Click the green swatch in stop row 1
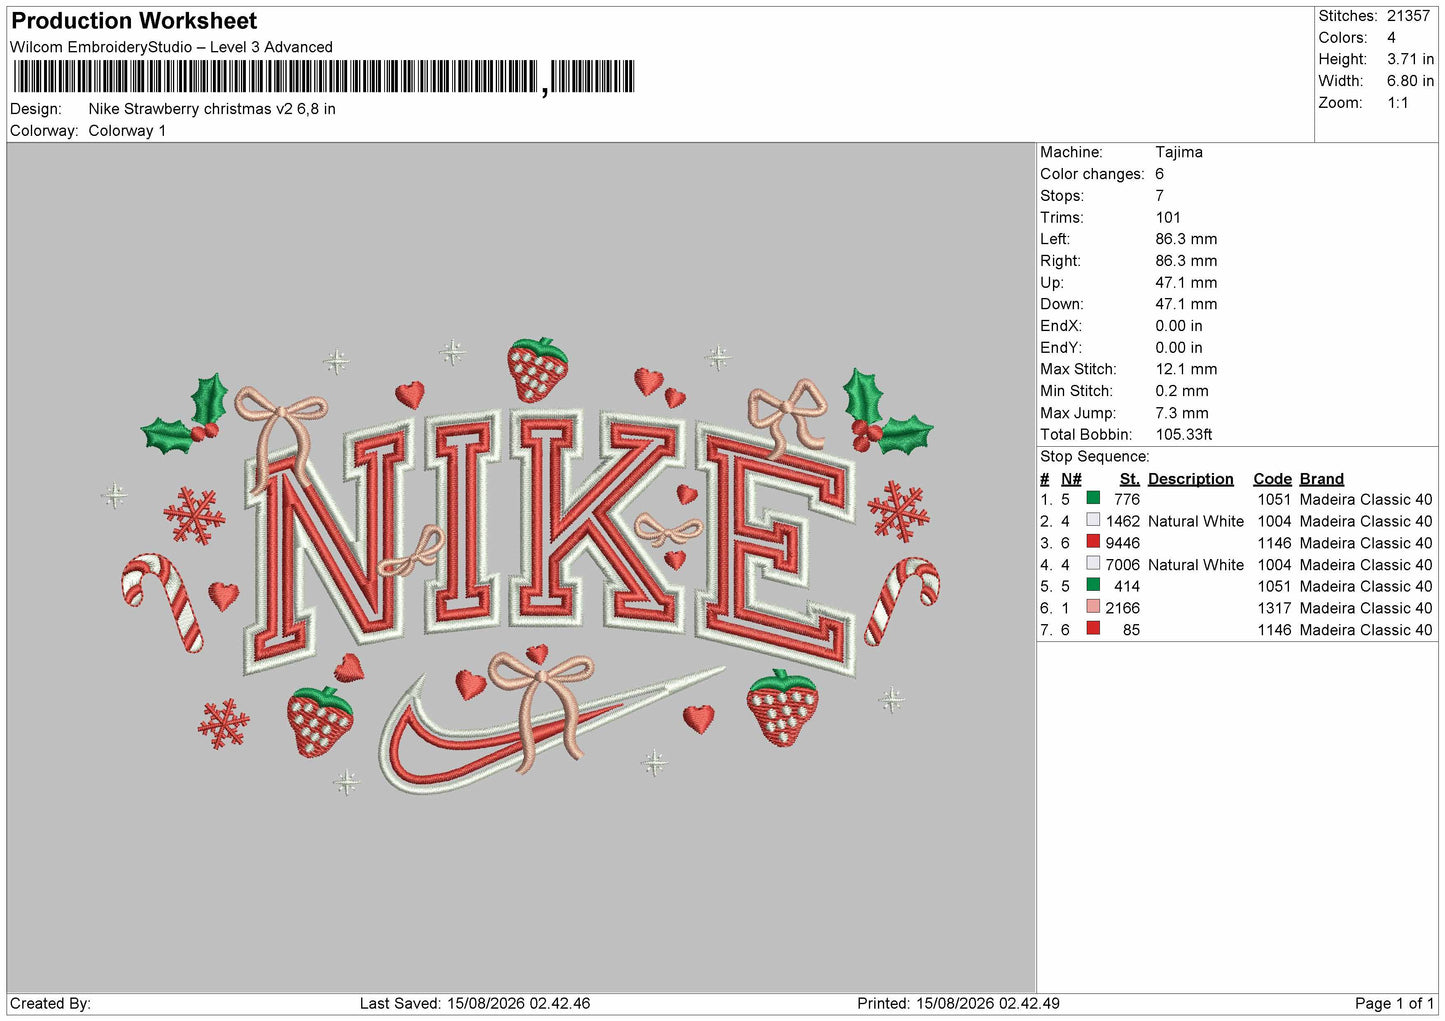Viewport: 1445px width, 1021px height. (x=1093, y=498)
